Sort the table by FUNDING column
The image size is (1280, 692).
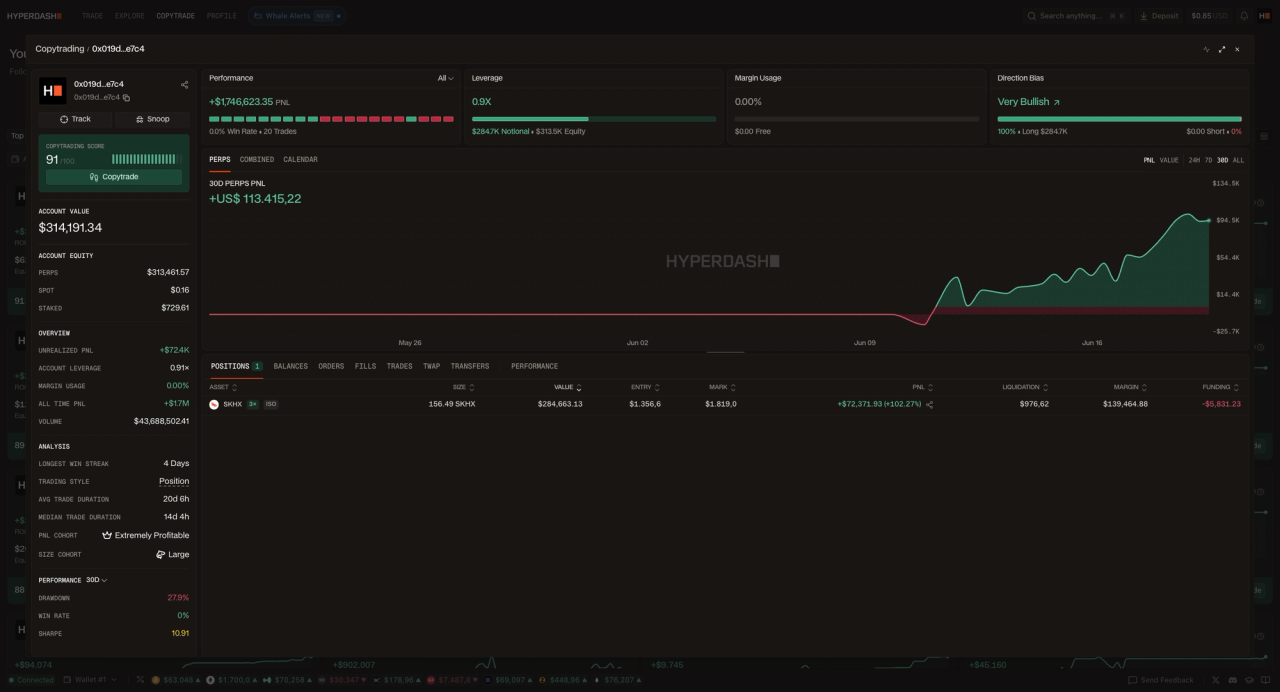point(1223,387)
